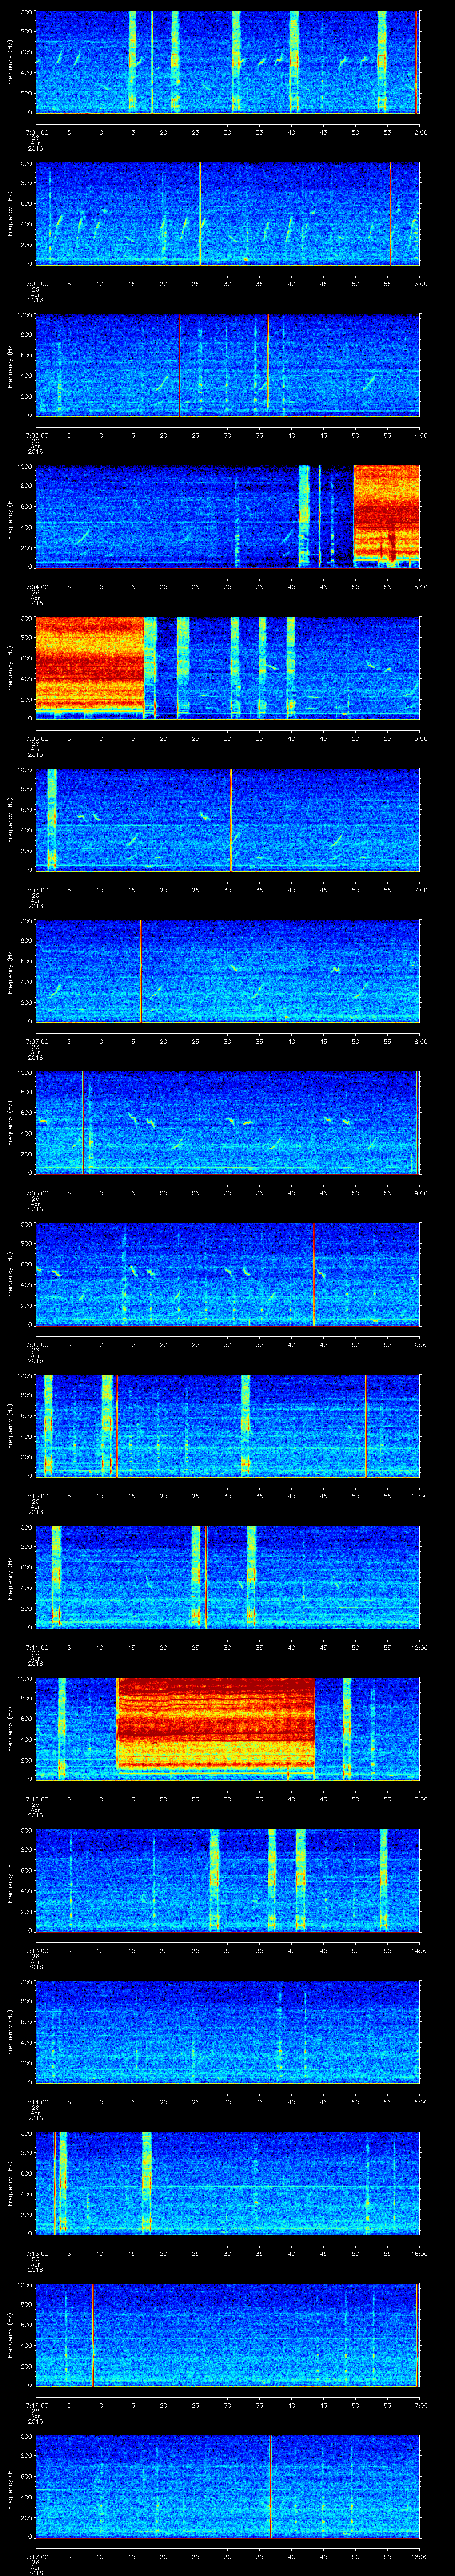Click the 7:03:00 start time label
Image resolution: width=455 pixels, height=2576 pixels.
(36, 435)
